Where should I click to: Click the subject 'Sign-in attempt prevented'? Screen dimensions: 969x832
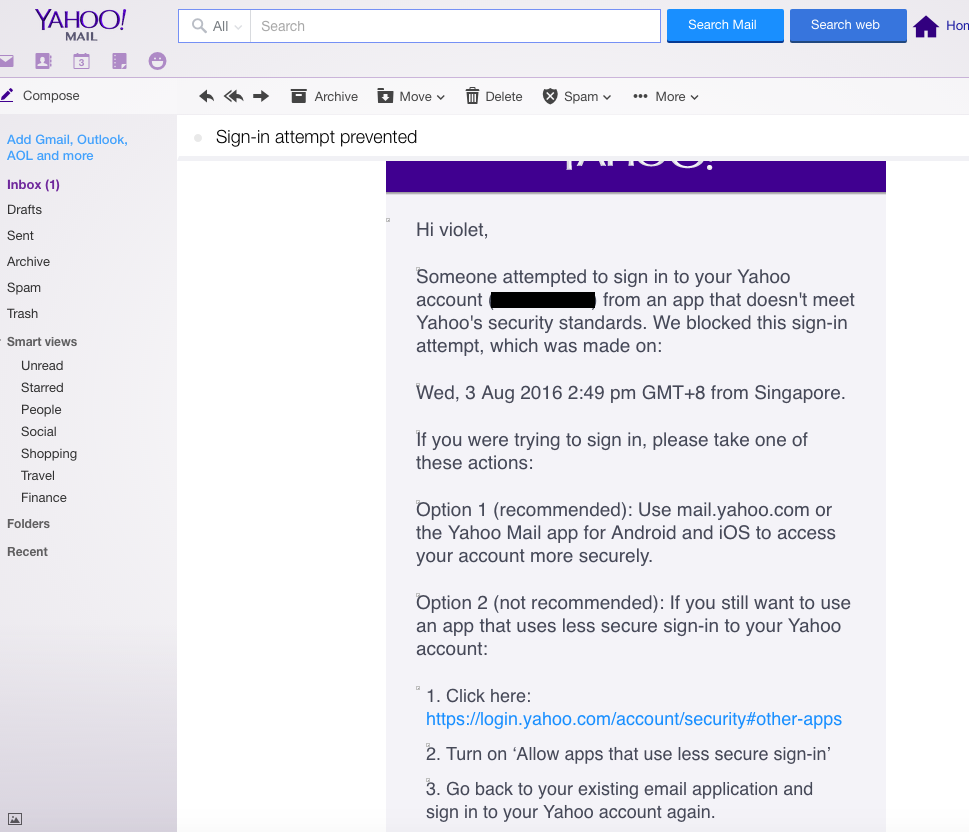(x=316, y=137)
